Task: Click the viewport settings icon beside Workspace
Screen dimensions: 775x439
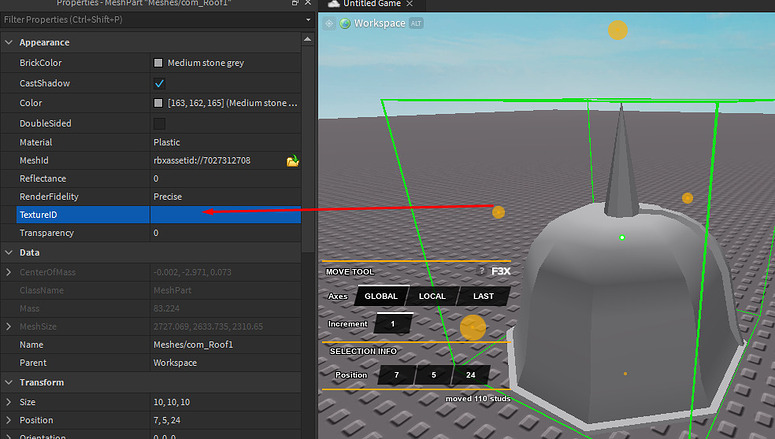Action: click(x=329, y=23)
